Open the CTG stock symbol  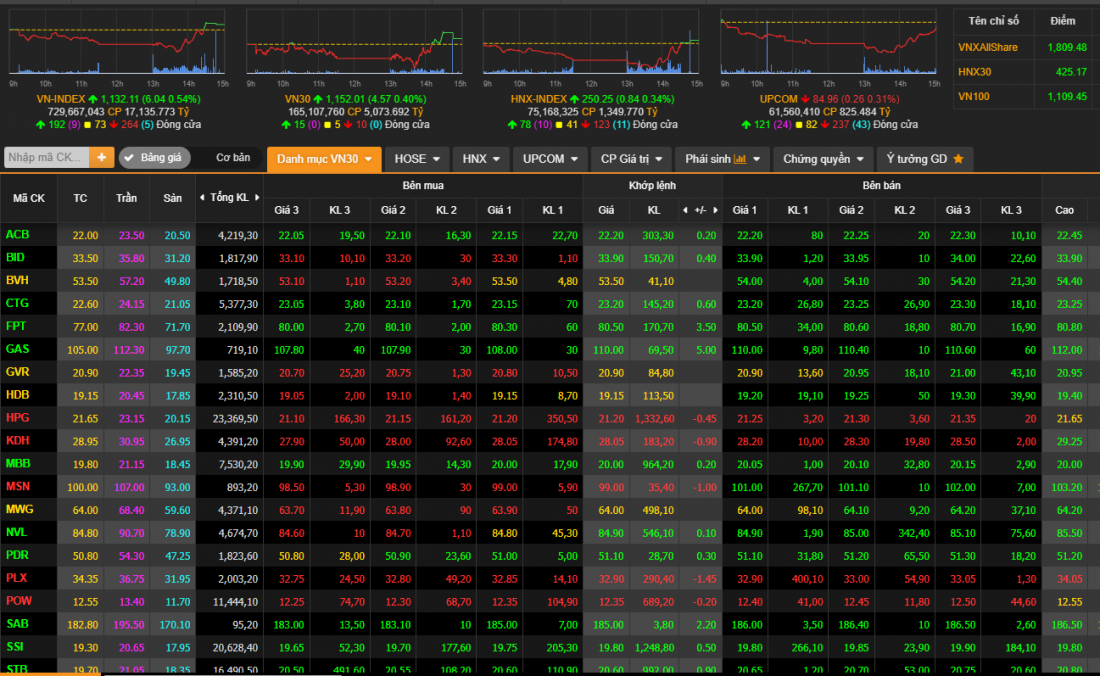[x=18, y=304]
